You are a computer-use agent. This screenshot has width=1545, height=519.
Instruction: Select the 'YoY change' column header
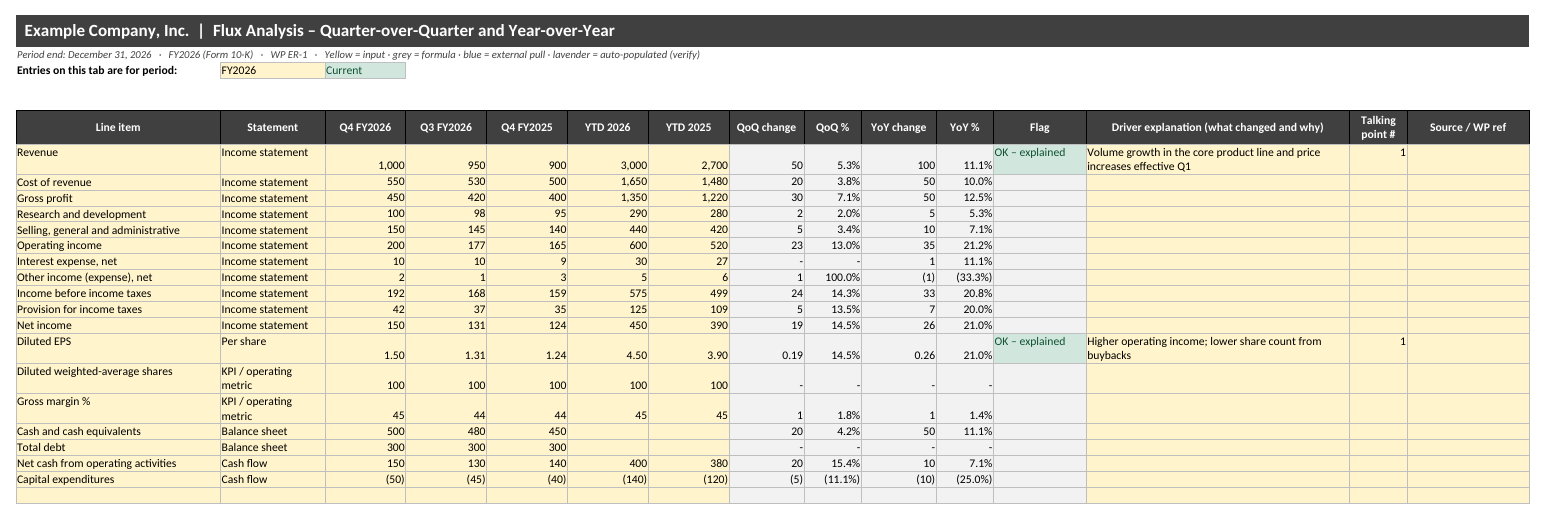(899, 127)
